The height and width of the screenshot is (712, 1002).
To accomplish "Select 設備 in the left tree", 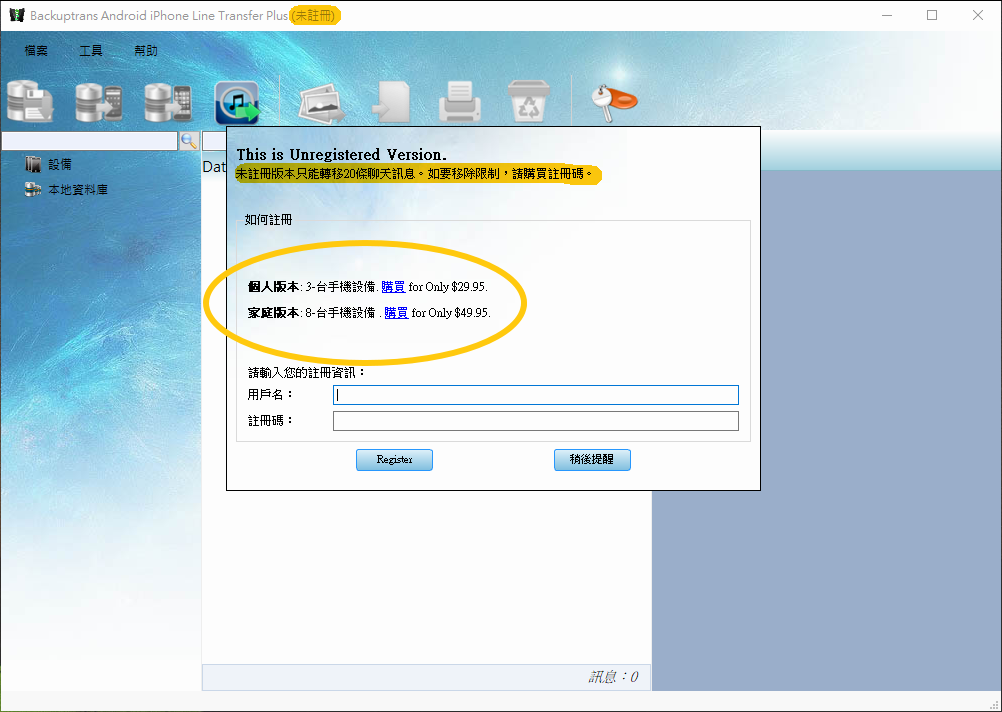I will (x=60, y=164).
